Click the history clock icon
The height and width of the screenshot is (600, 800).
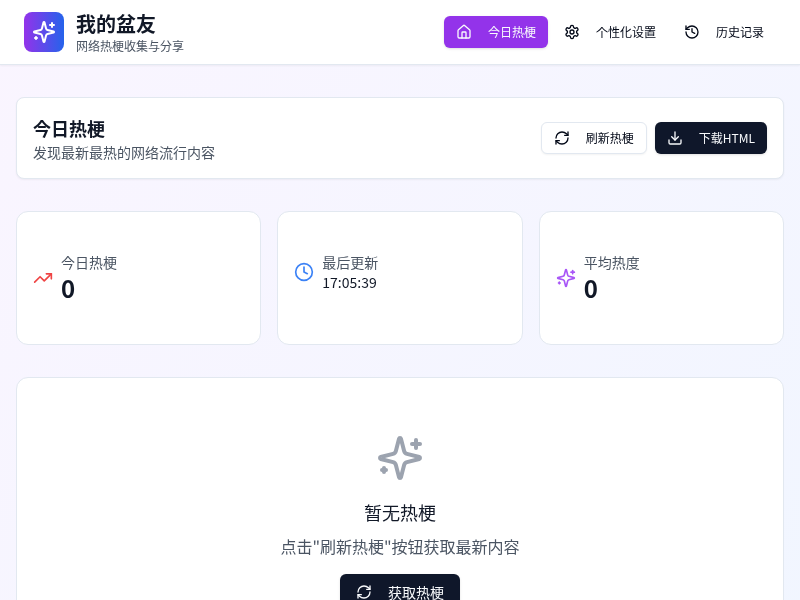[691, 32]
